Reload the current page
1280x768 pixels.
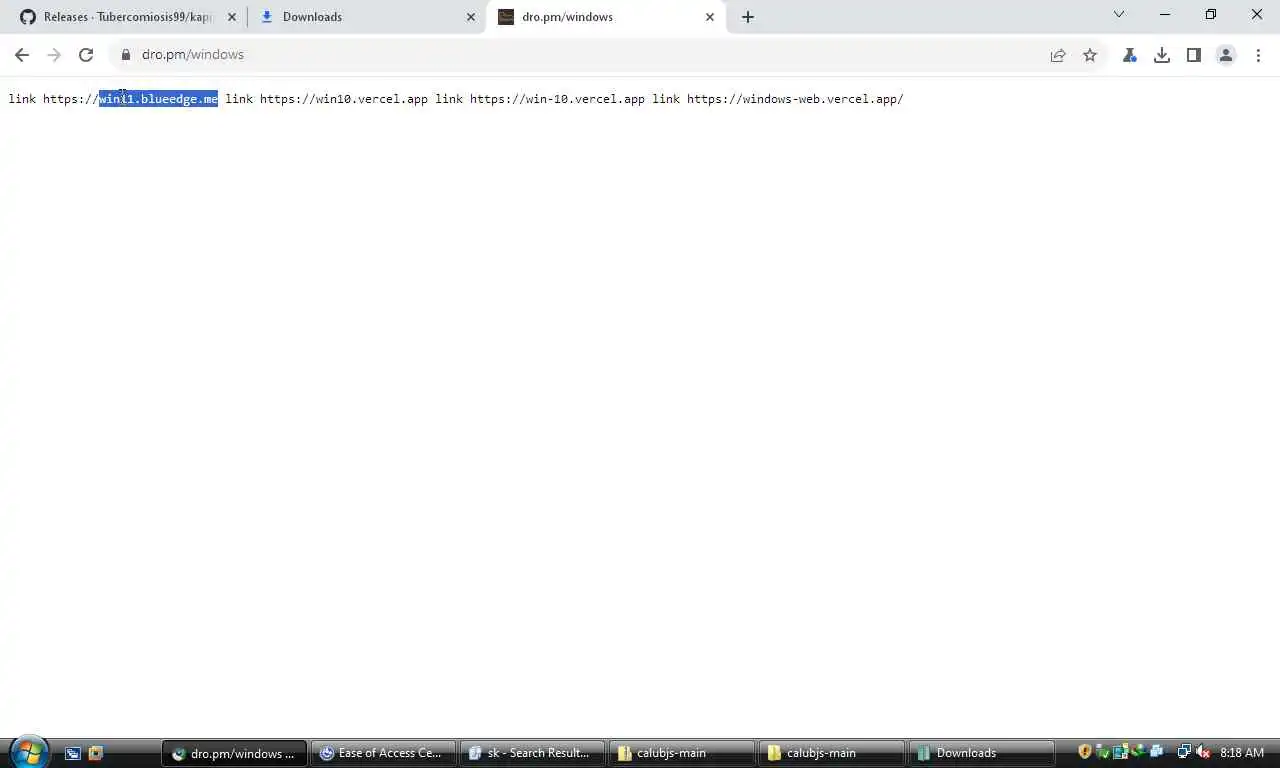tap(86, 55)
